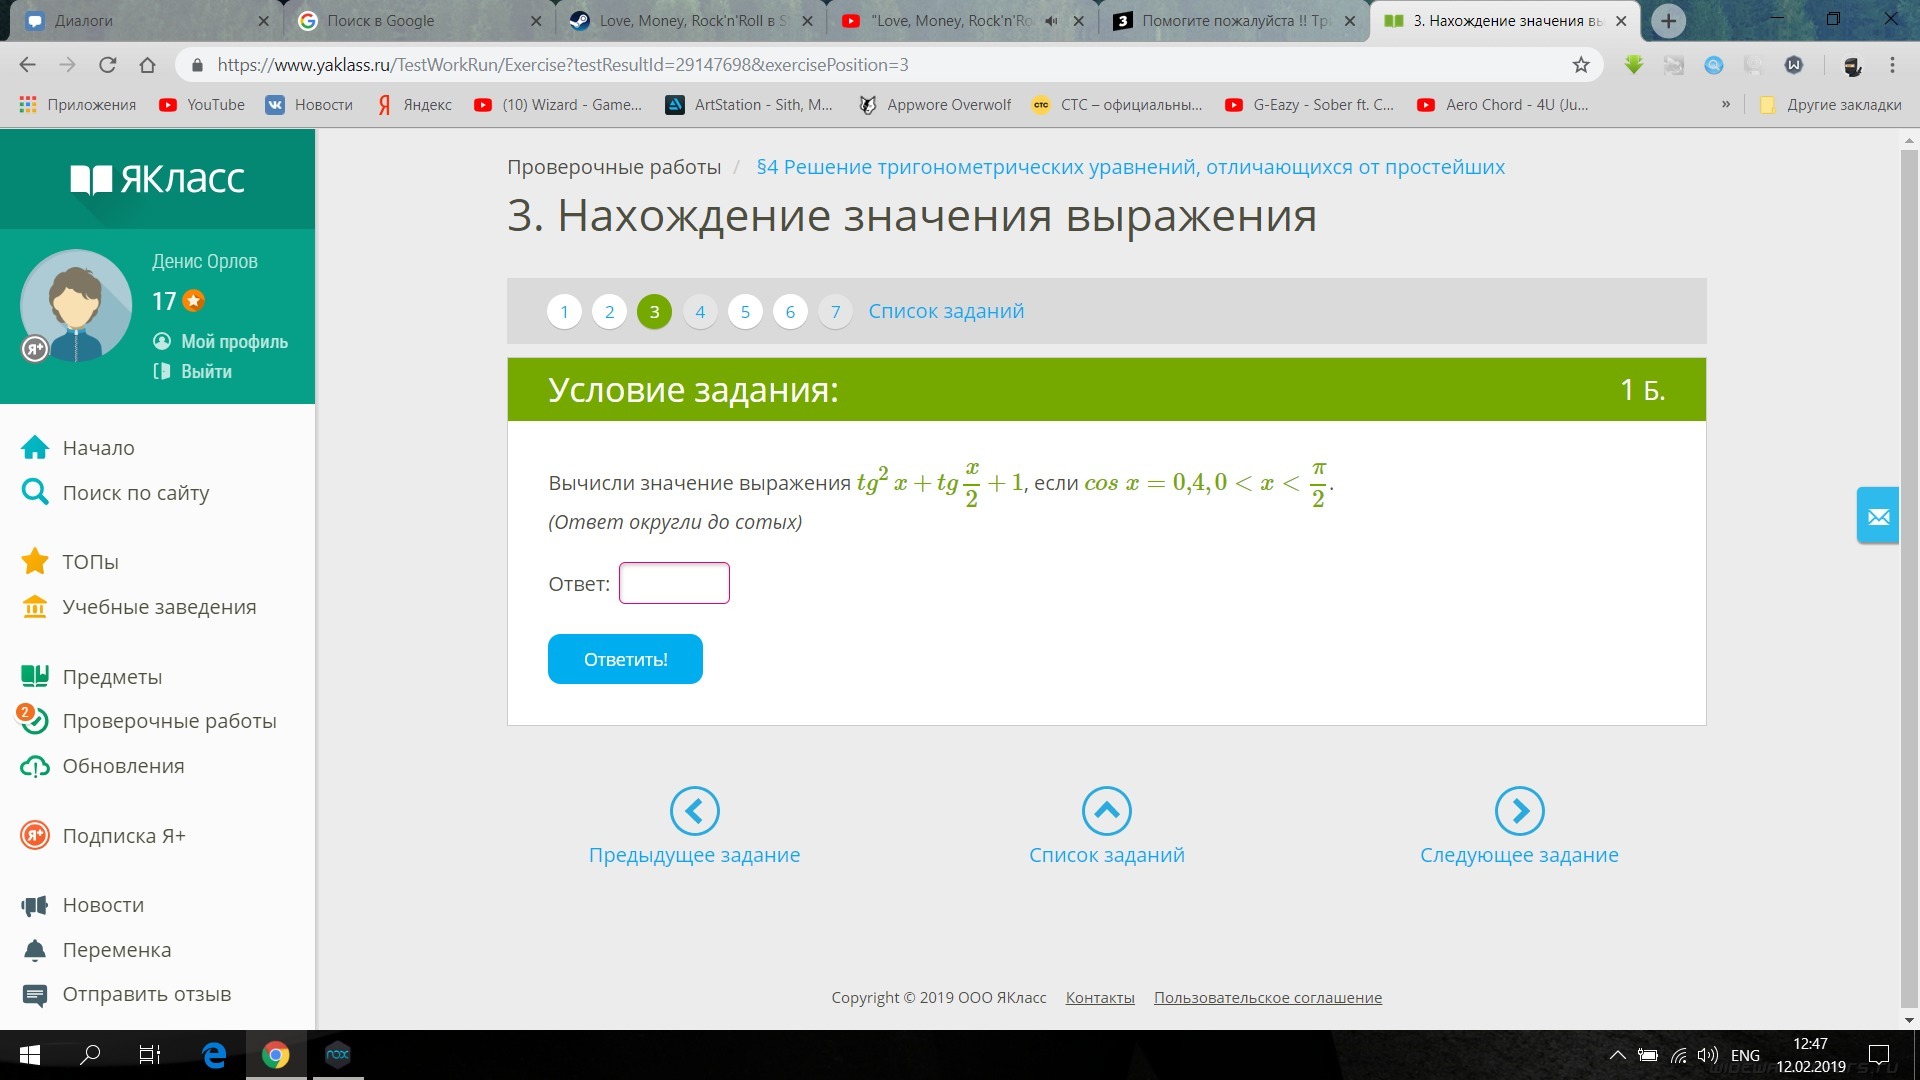Image resolution: width=1920 pixels, height=1080 pixels.
Task: Click the Начало home icon in sidebar
Action: click(x=35, y=448)
